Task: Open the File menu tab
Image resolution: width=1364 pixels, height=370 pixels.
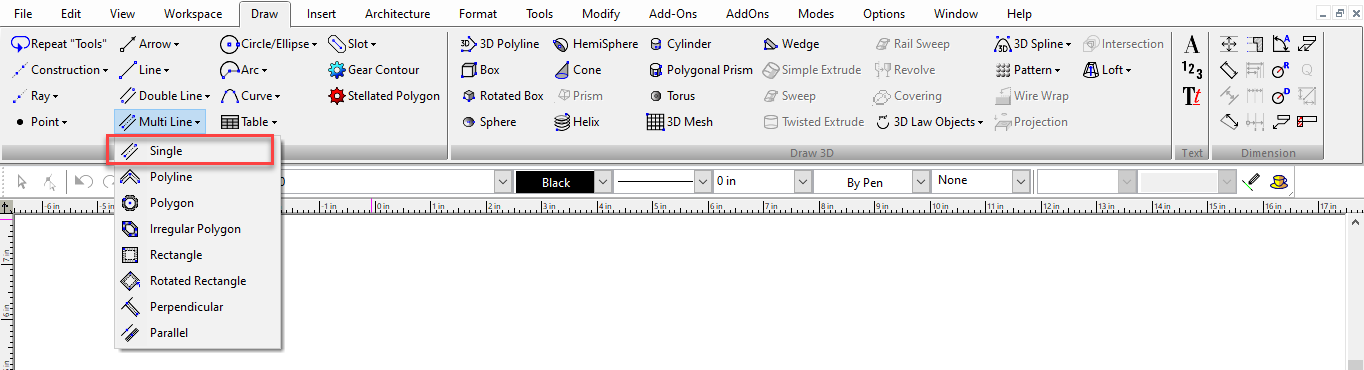Action: (x=22, y=14)
